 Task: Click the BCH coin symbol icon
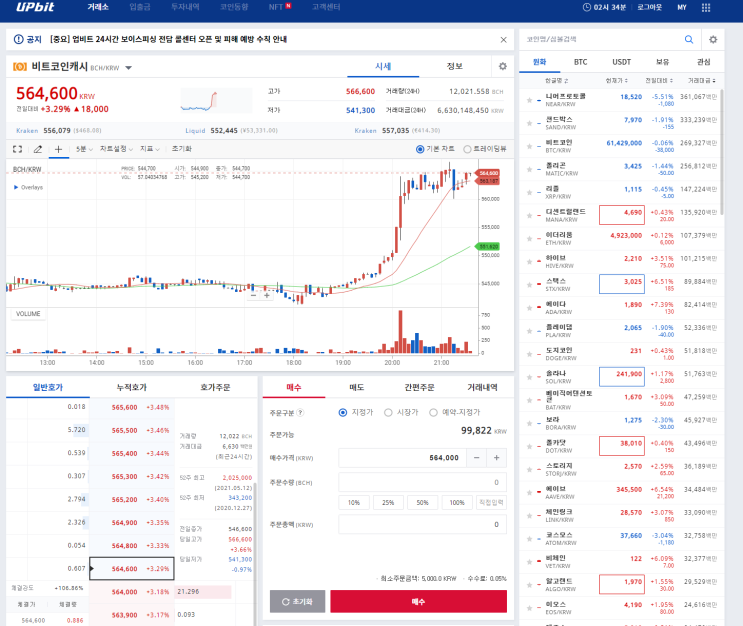(x=20, y=67)
